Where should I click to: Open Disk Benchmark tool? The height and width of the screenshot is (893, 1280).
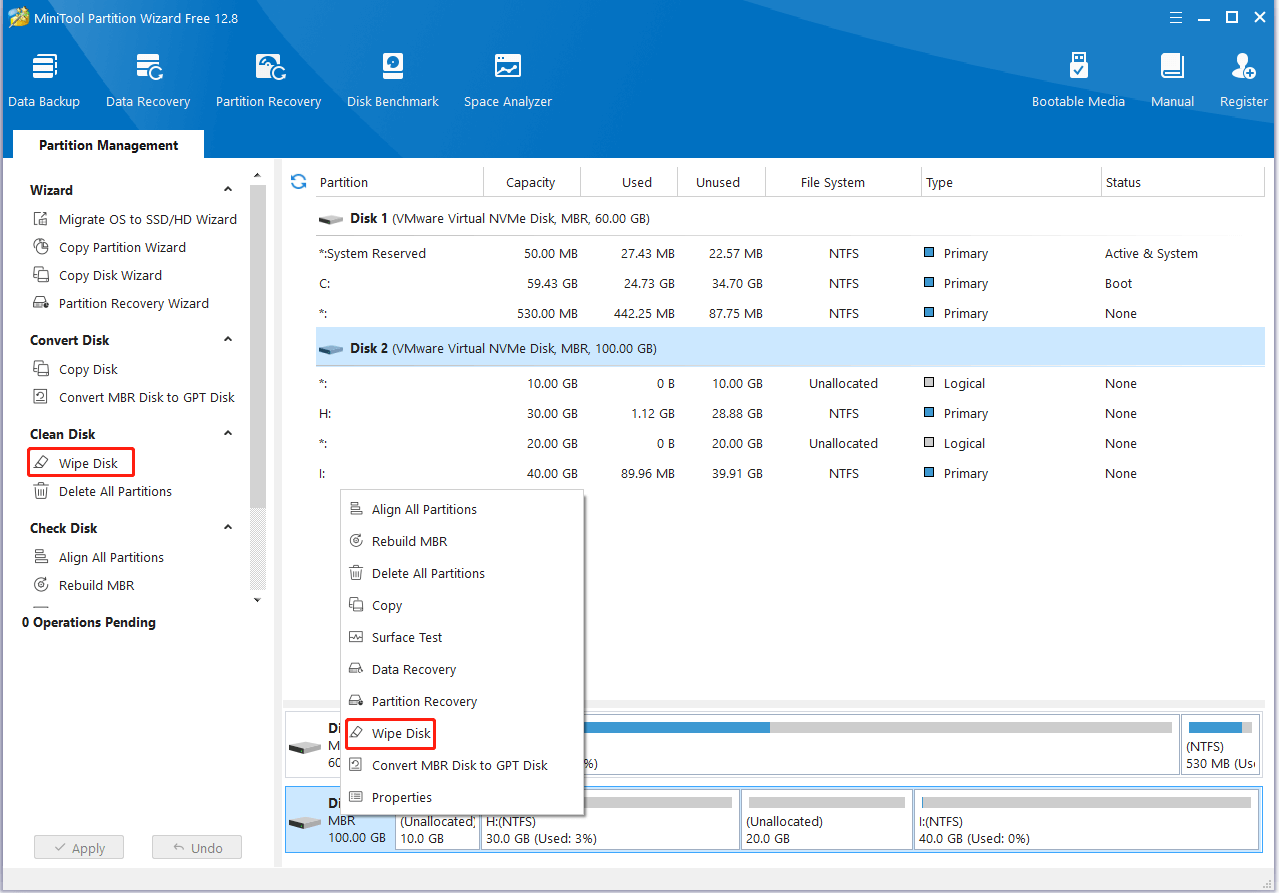tap(393, 81)
